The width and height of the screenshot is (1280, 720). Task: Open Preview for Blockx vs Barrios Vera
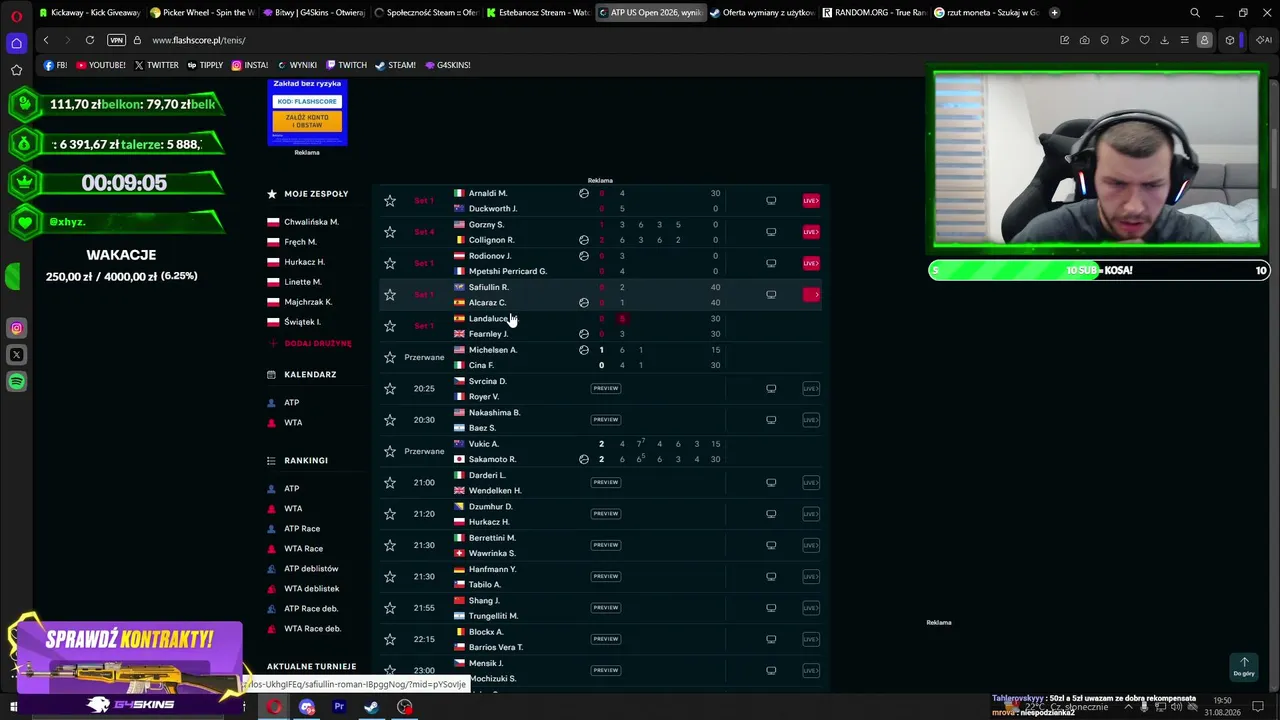click(x=605, y=639)
